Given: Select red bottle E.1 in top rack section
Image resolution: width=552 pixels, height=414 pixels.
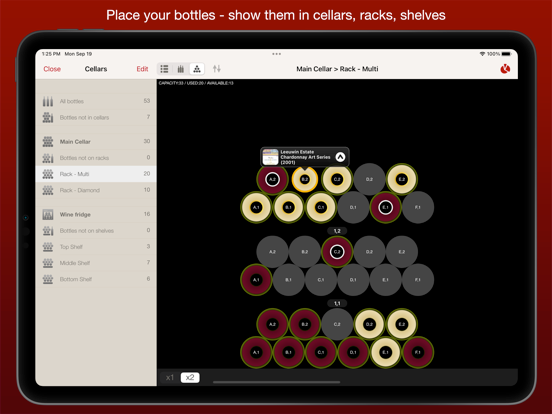Looking at the screenshot, I should click(385, 207).
